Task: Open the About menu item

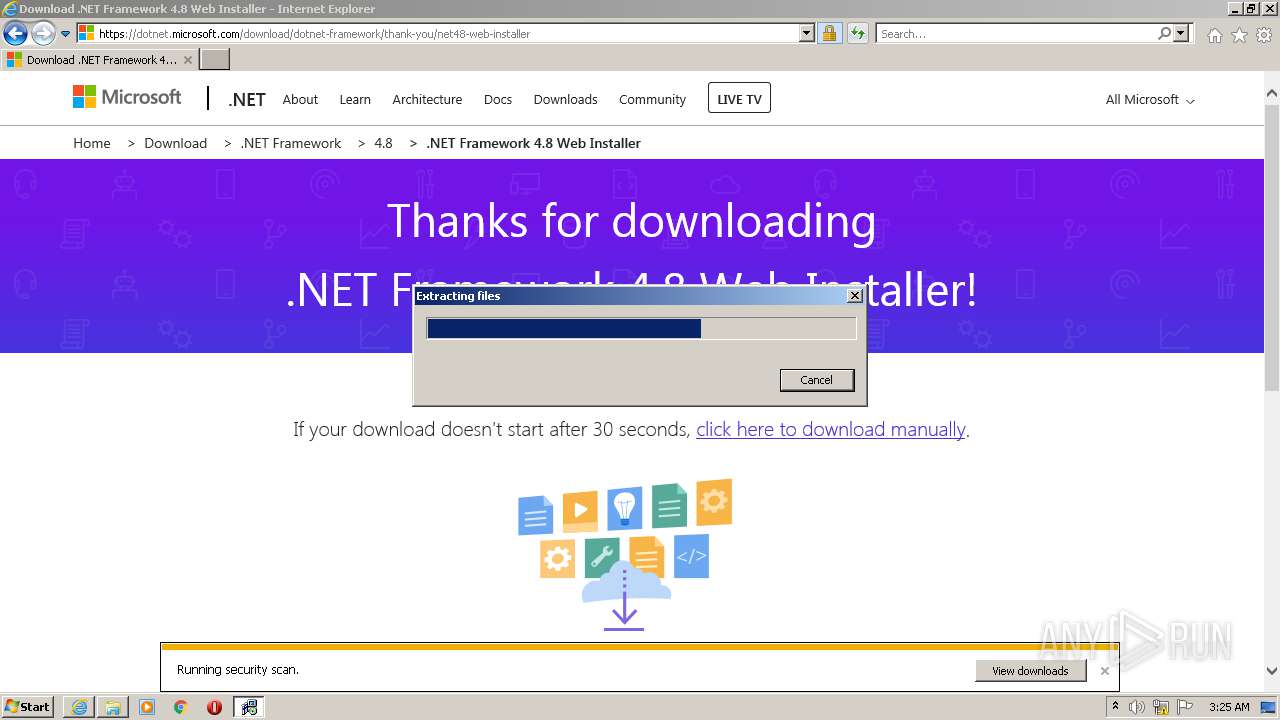Action: pos(300,99)
